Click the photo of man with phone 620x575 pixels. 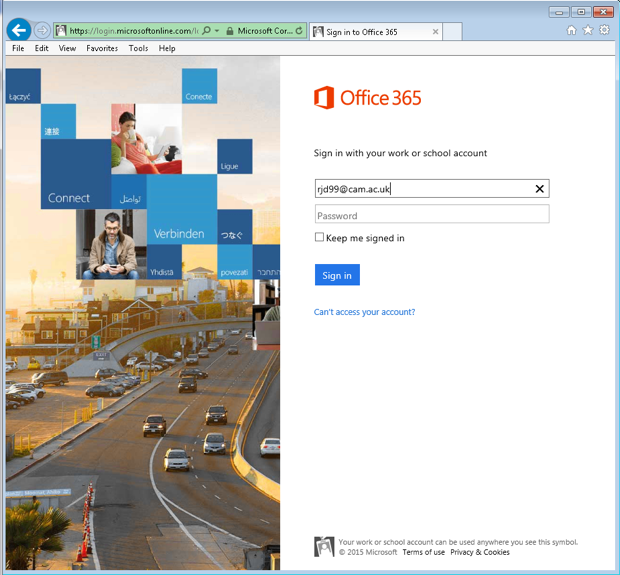pyautogui.click(x=112, y=244)
